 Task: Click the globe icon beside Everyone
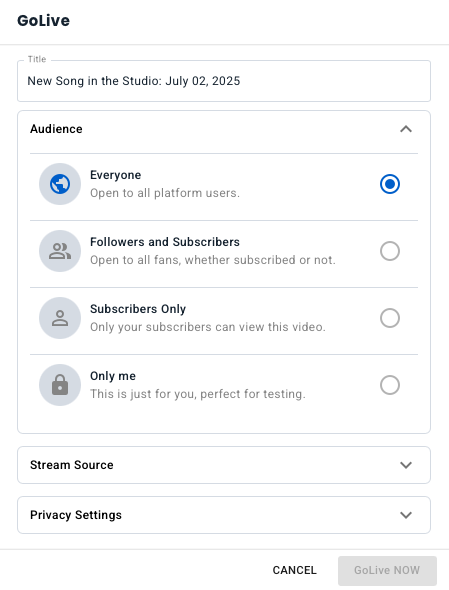(x=60, y=184)
